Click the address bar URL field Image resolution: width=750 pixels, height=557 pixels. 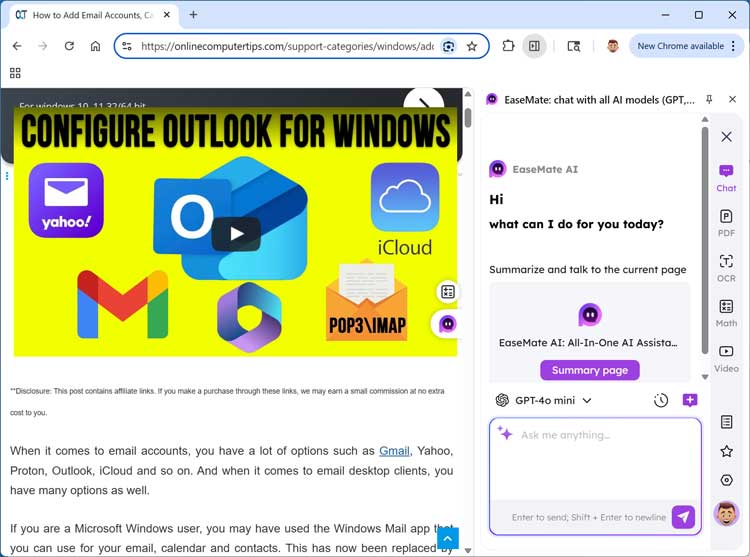(x=287, y=46)
